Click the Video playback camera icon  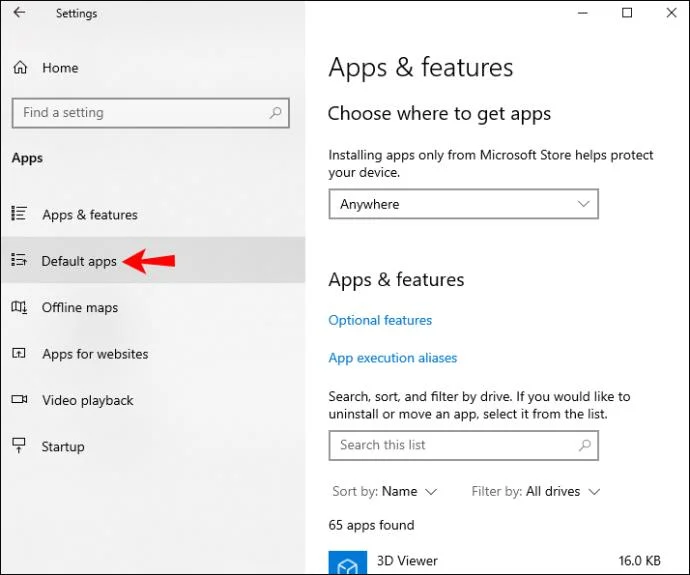pos(19,399)
